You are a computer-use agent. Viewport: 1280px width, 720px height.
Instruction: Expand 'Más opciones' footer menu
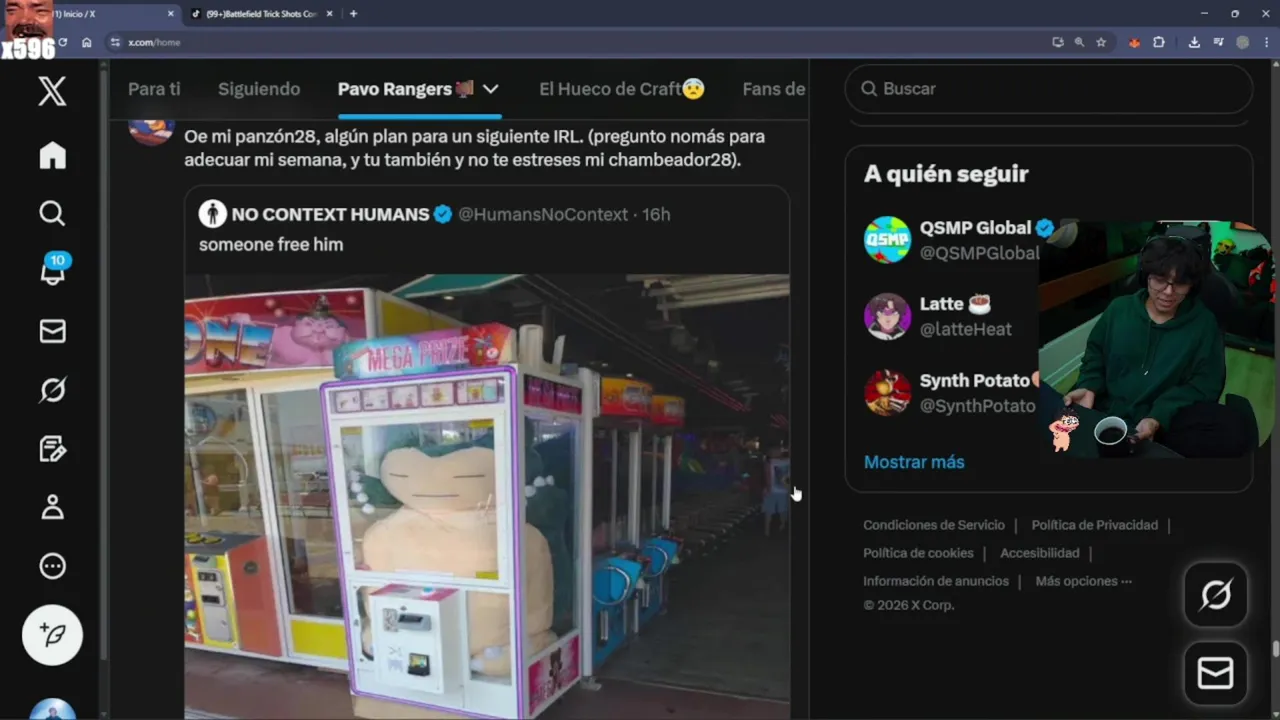pyautogui.click(x=1084, y=581)
